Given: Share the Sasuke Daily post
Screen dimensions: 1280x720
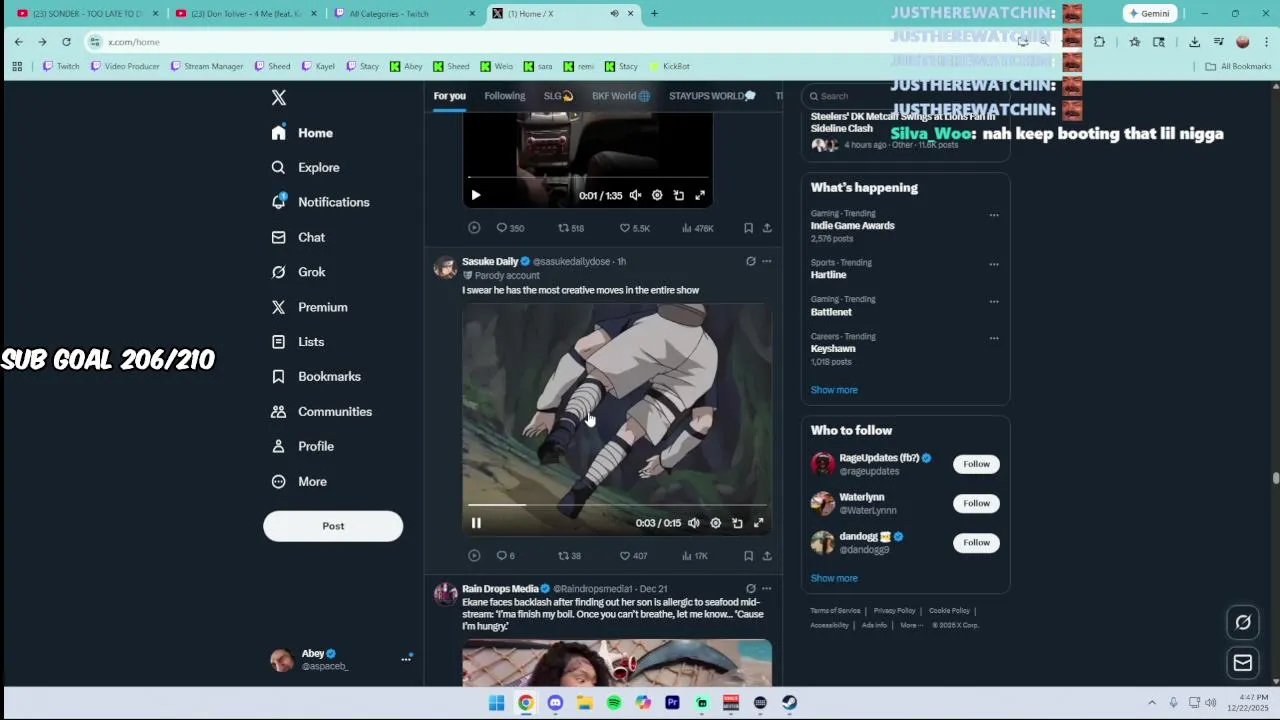Looking at the screenshot, I should [x=767, y=556].
